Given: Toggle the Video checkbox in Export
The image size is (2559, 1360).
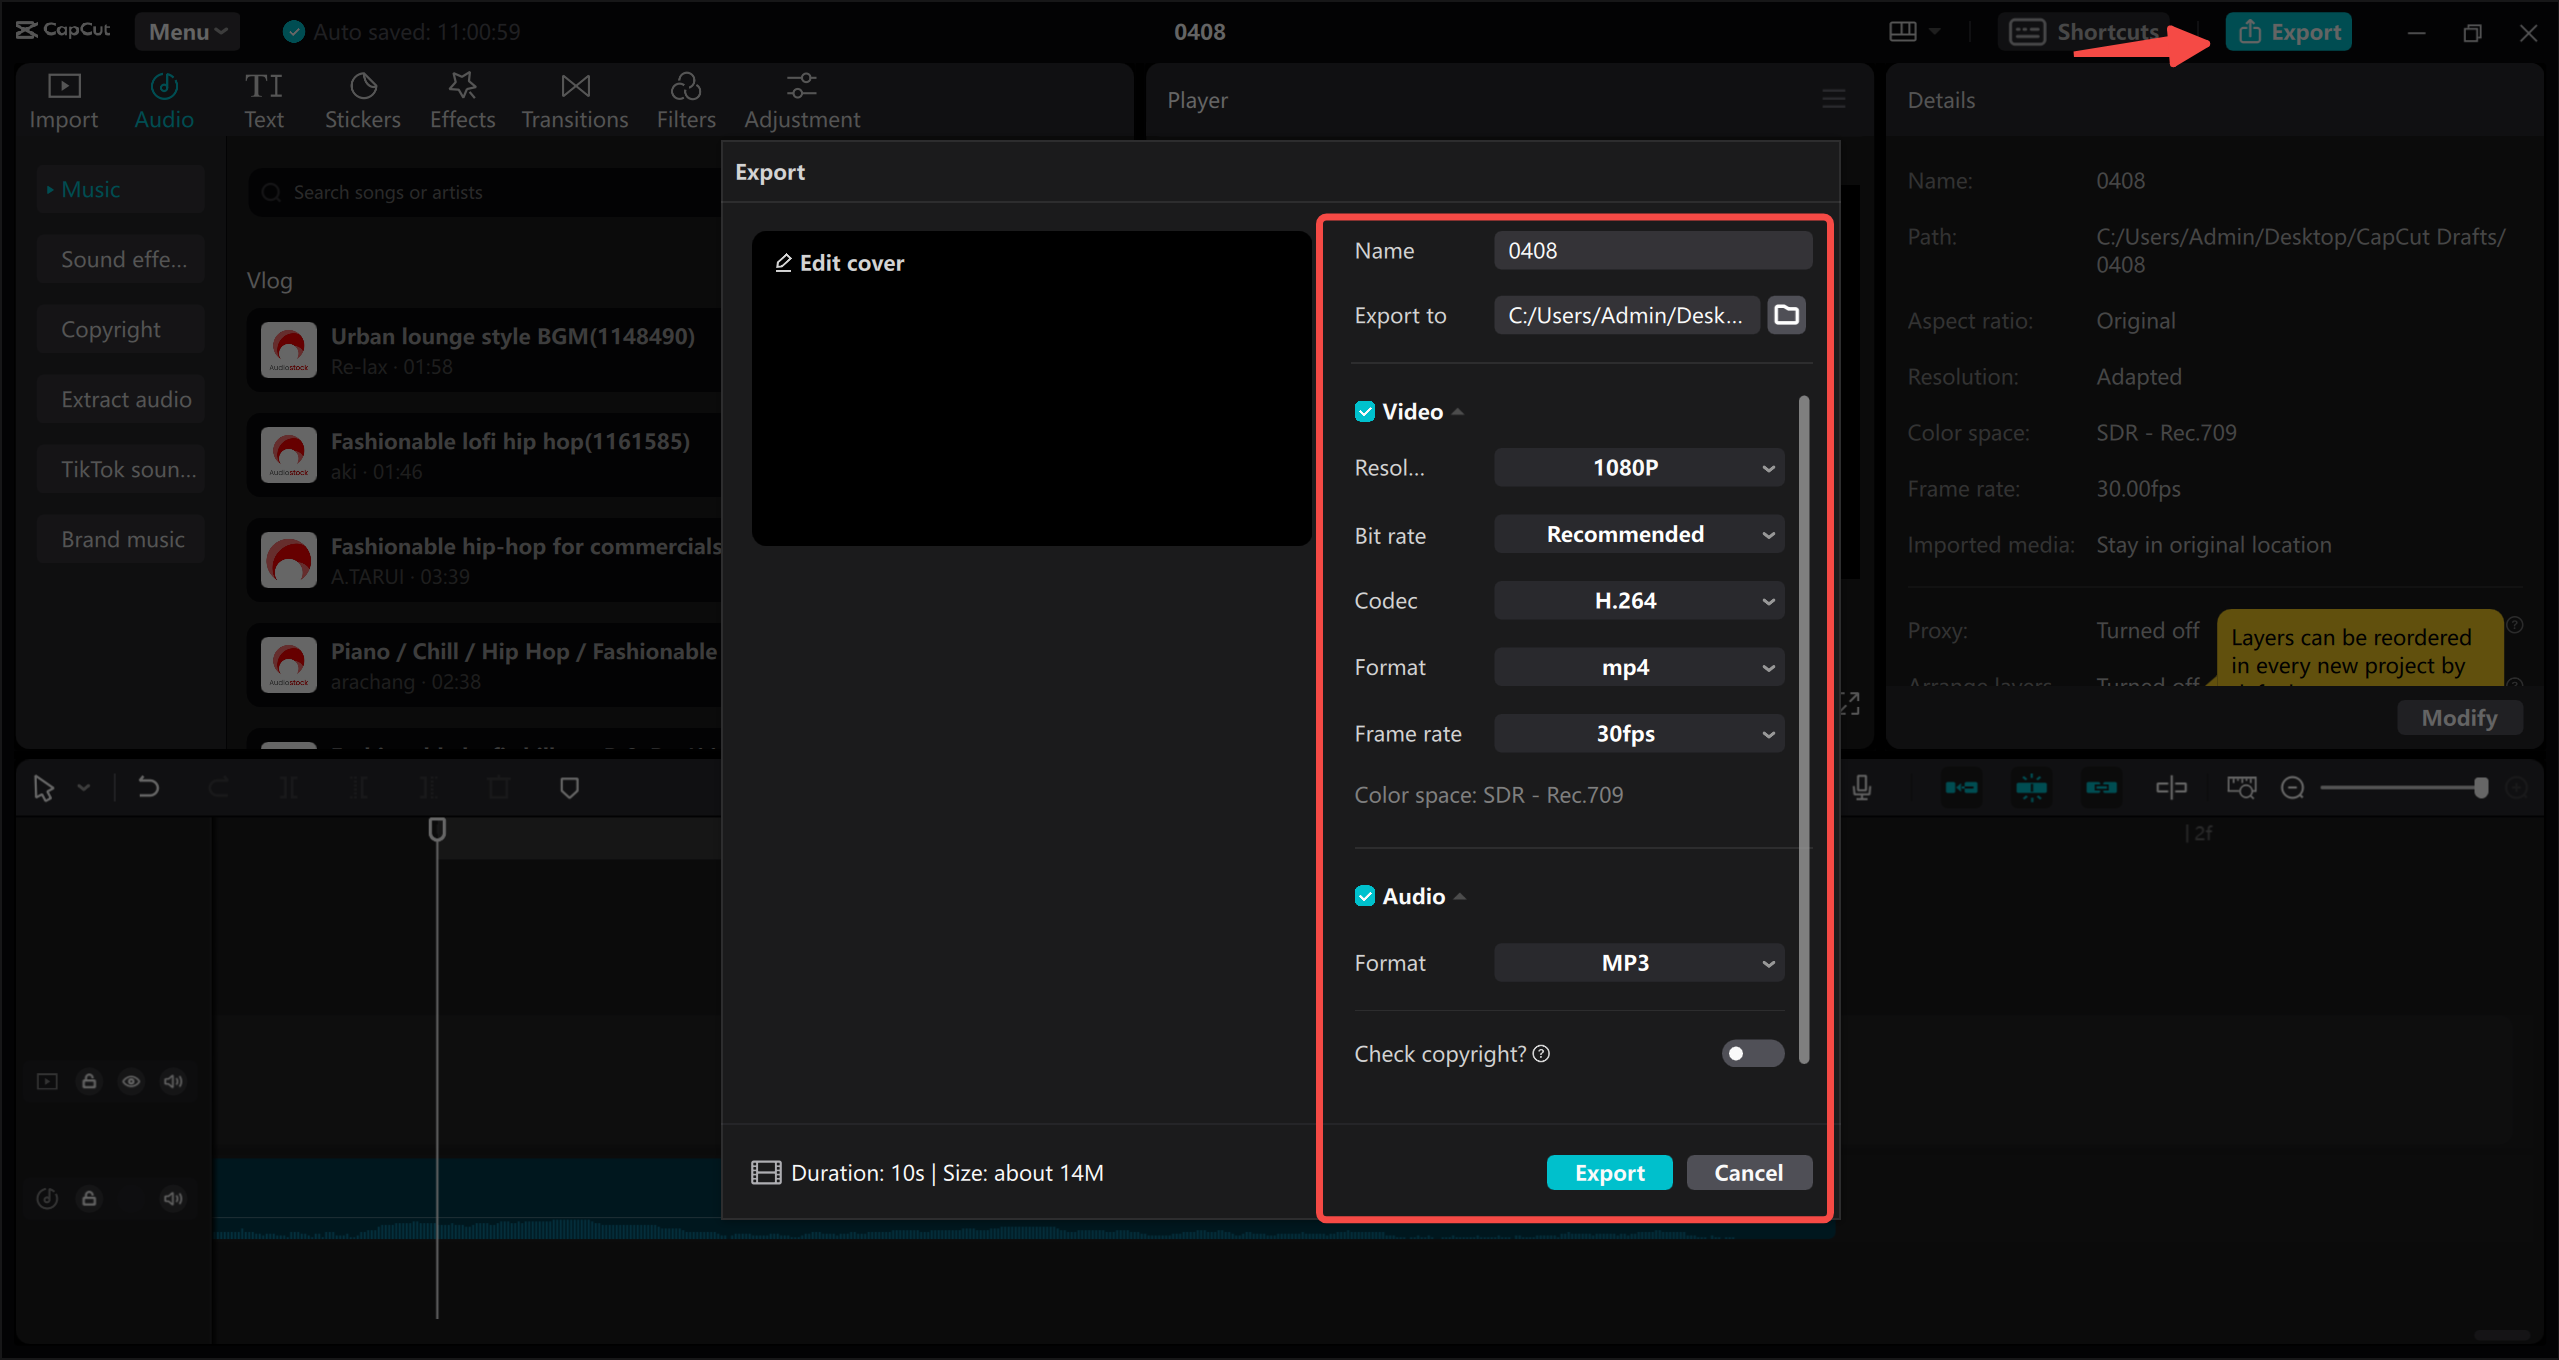Looking at the screenshot, I should click(x=1362, y=411).
